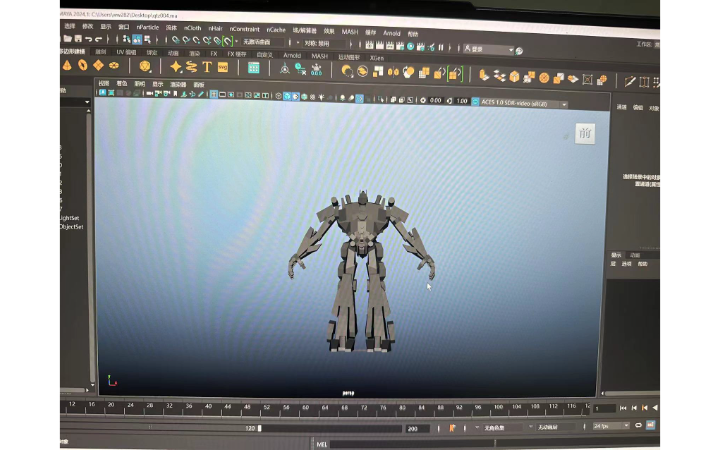Select the platonic solid shelf icon

tap(145, 67)
